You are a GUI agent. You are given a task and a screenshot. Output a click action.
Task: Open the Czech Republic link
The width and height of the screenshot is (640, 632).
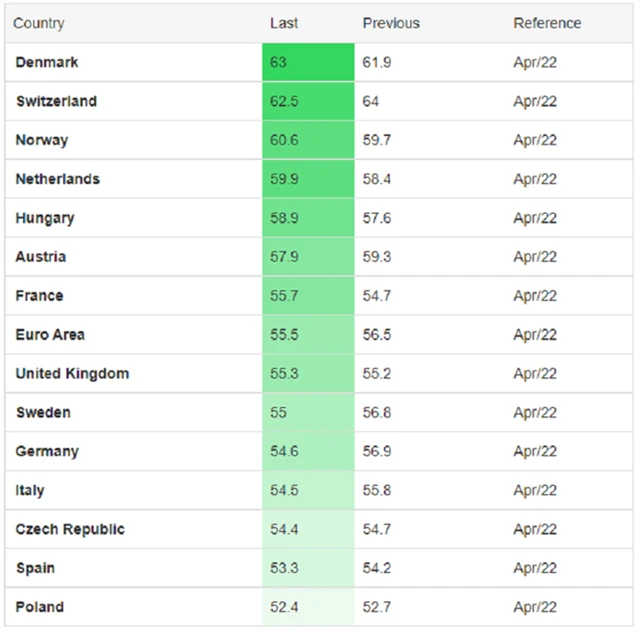(x=70, y=530)
